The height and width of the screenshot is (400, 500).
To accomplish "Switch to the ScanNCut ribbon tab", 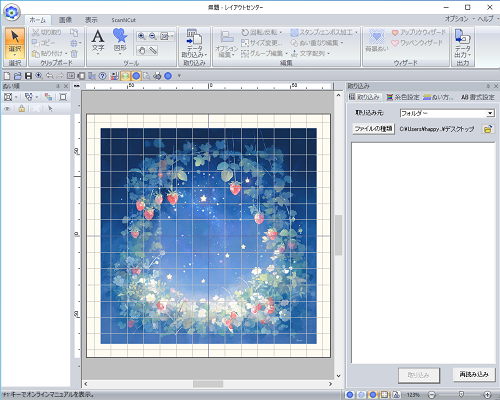I will pos(123,20).
